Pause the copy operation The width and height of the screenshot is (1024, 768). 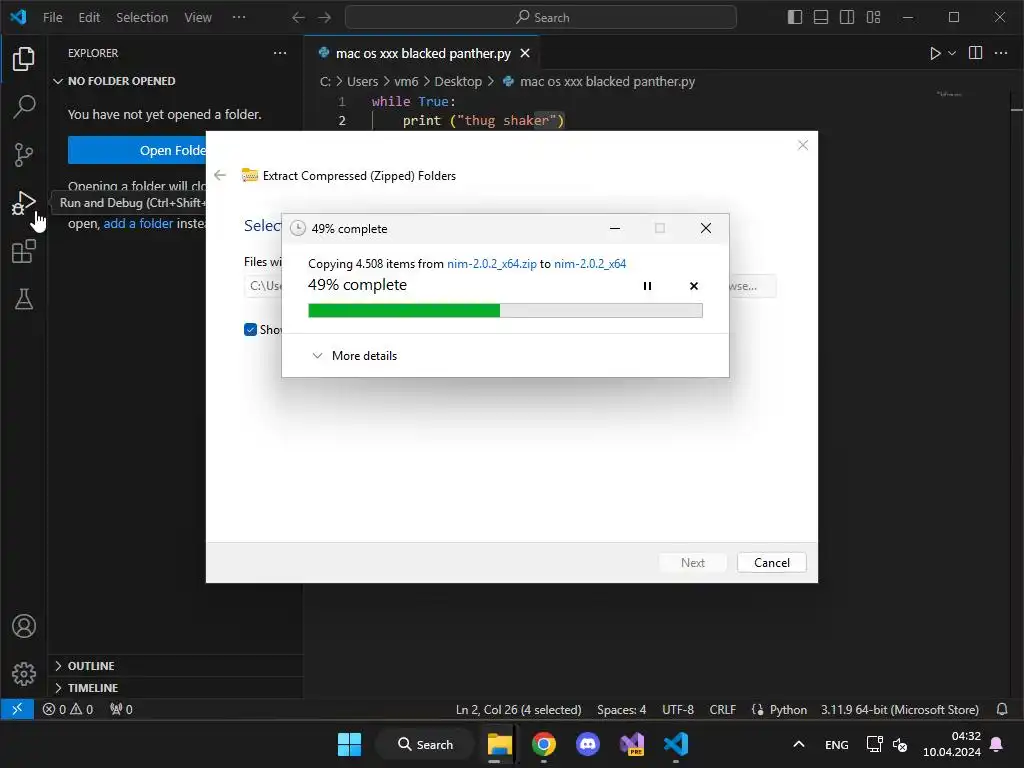point(647,286)
